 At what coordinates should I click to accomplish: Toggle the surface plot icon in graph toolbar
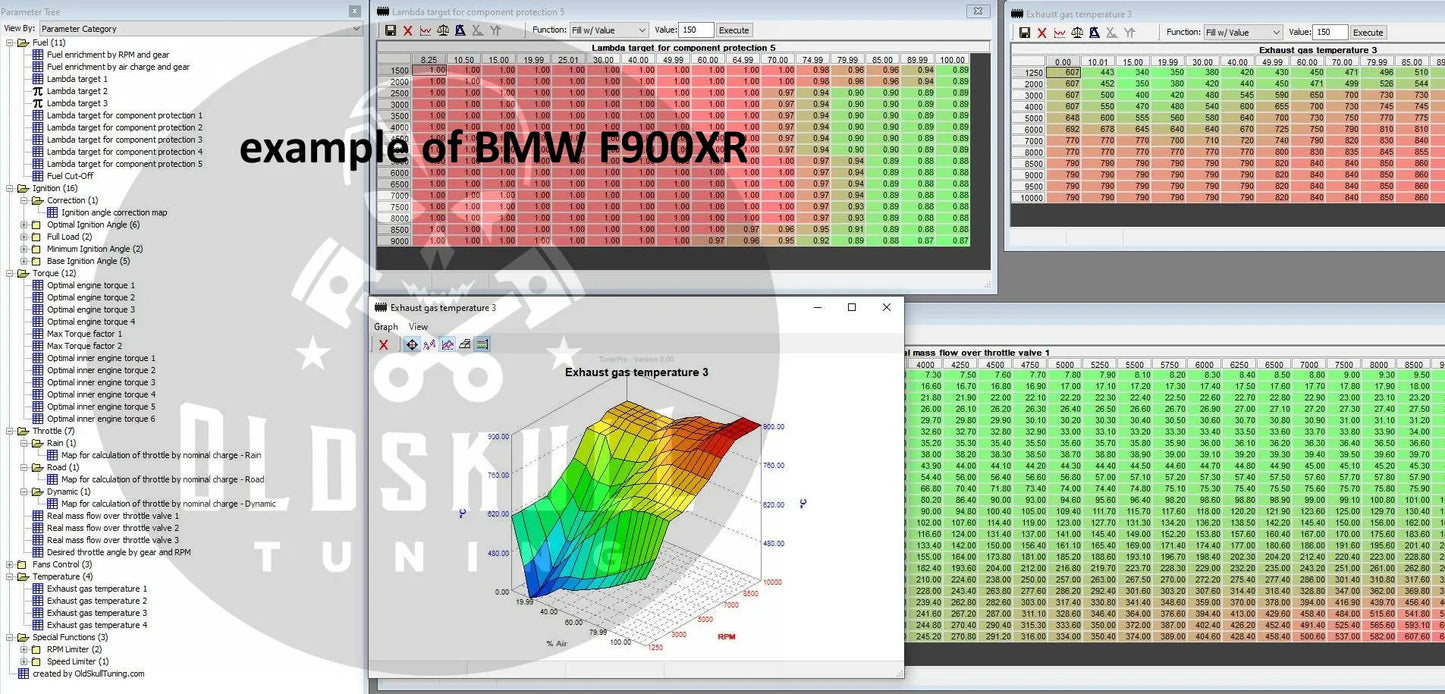447,345
